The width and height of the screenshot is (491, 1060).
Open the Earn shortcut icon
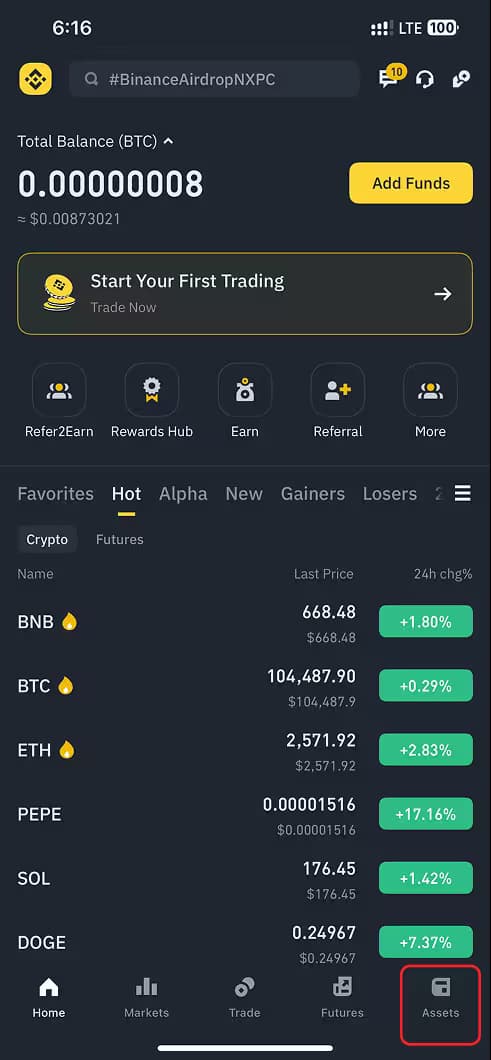point(245,390)
